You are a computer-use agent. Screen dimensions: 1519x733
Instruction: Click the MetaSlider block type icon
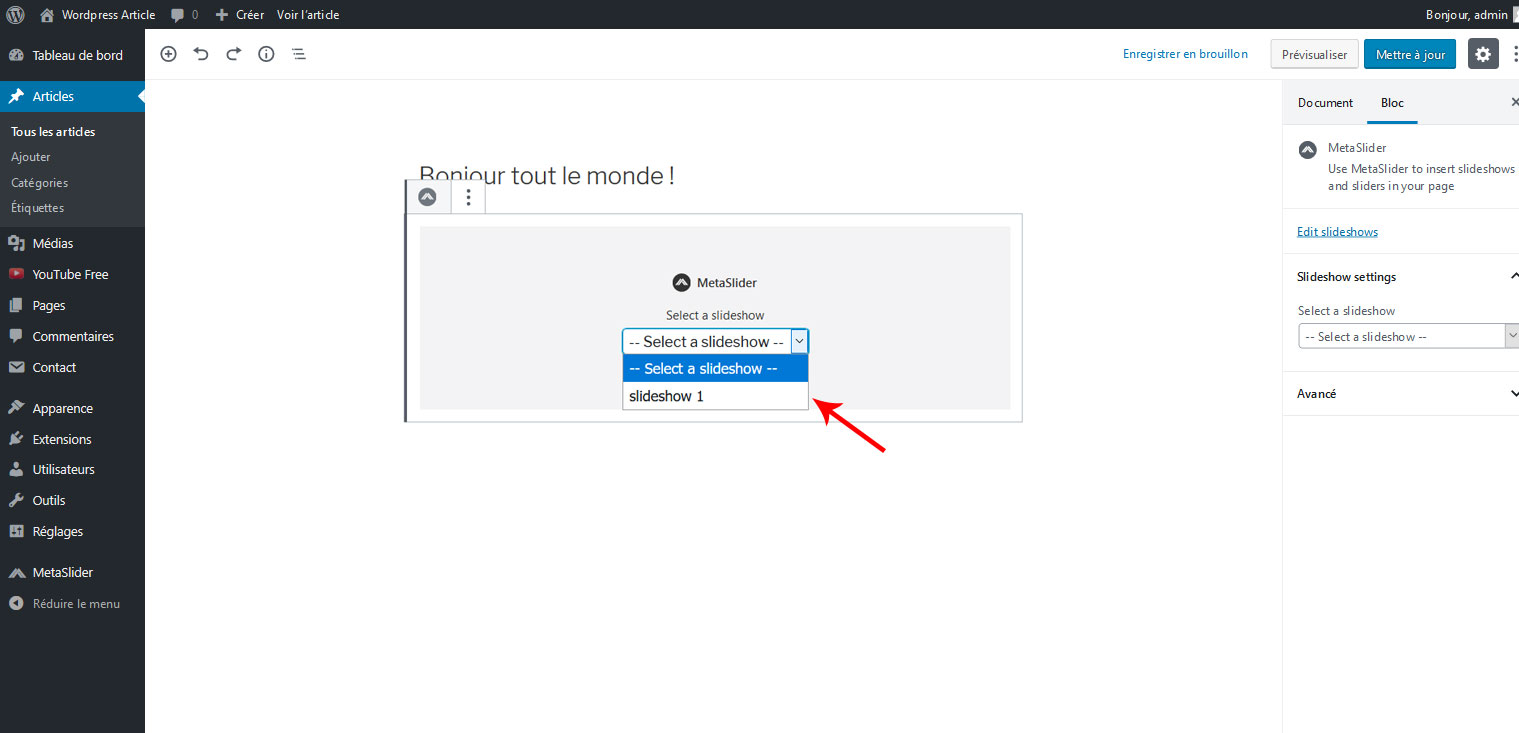coord(428,197)
